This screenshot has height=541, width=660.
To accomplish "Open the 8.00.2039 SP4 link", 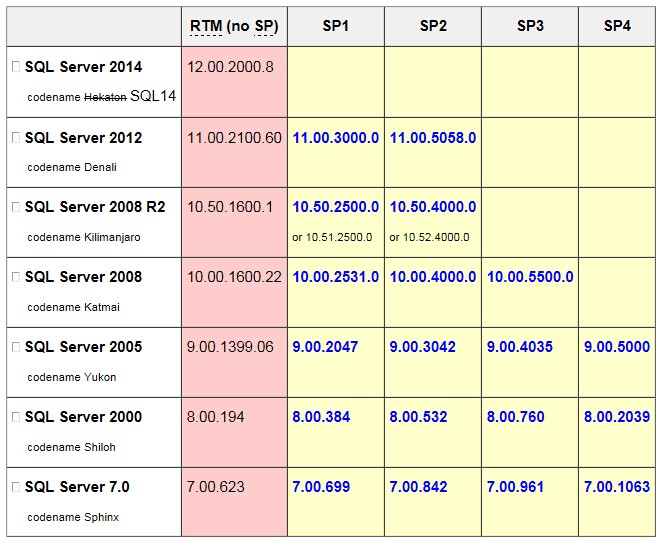I will 617,417.
